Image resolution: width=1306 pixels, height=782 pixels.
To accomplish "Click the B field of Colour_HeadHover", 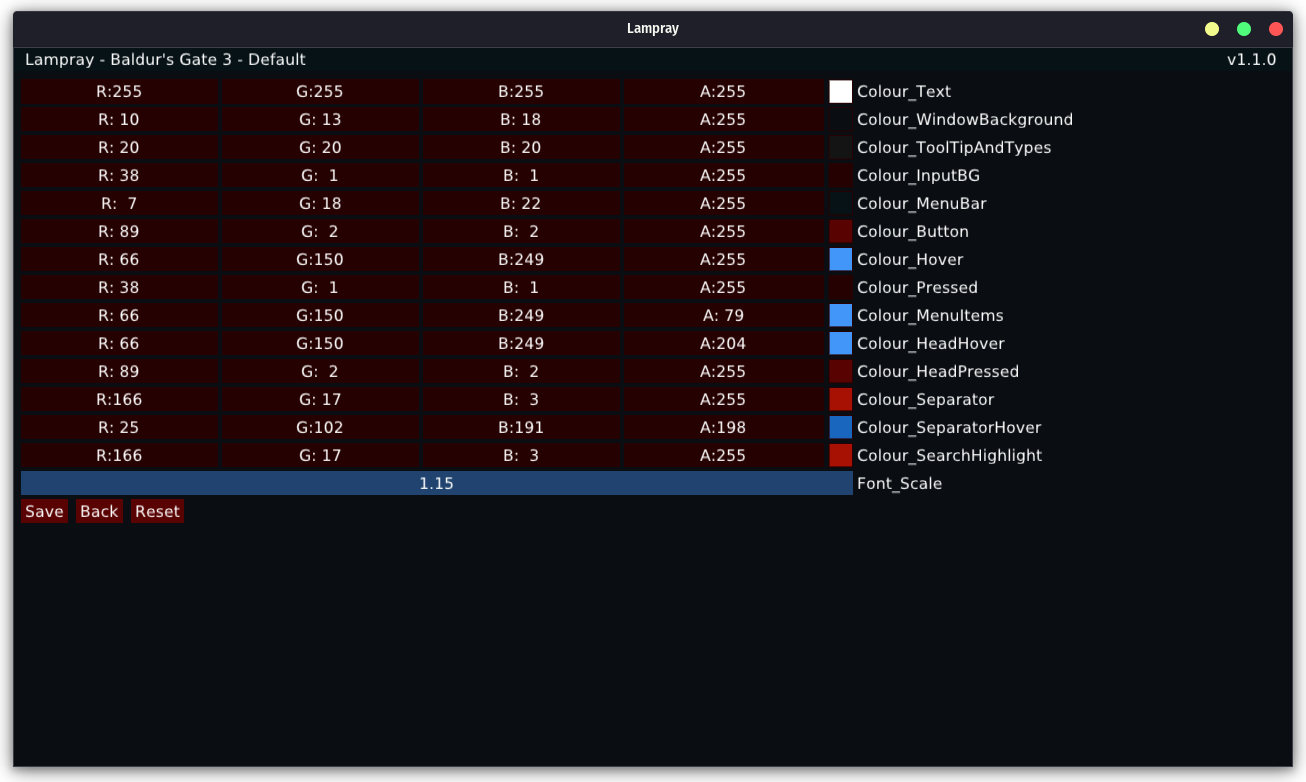I will [x=522, y=343].
